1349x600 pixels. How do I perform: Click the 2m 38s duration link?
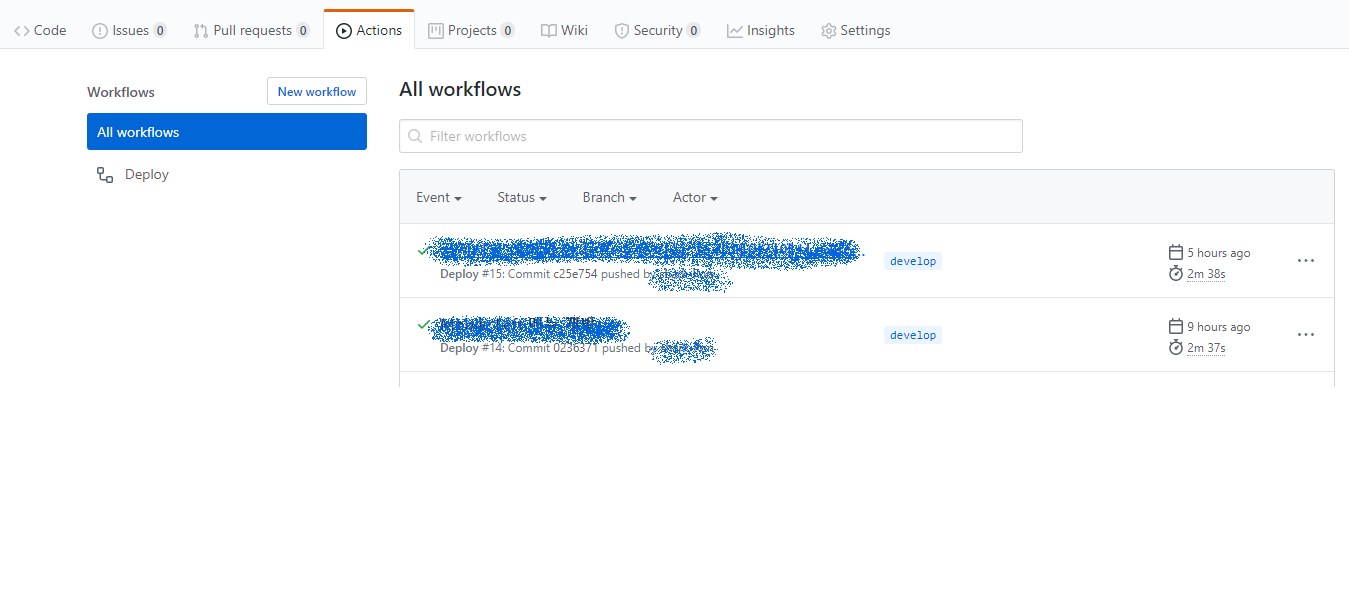click(x=1206, y=274)
